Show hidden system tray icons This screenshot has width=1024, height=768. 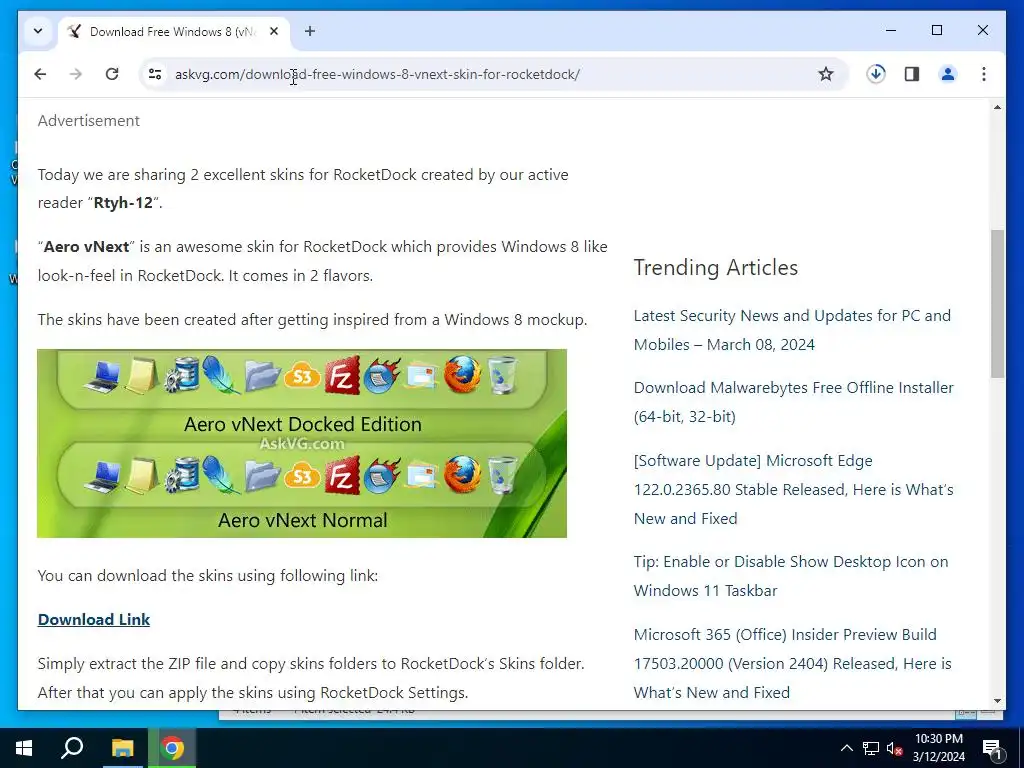coord(846,748)
